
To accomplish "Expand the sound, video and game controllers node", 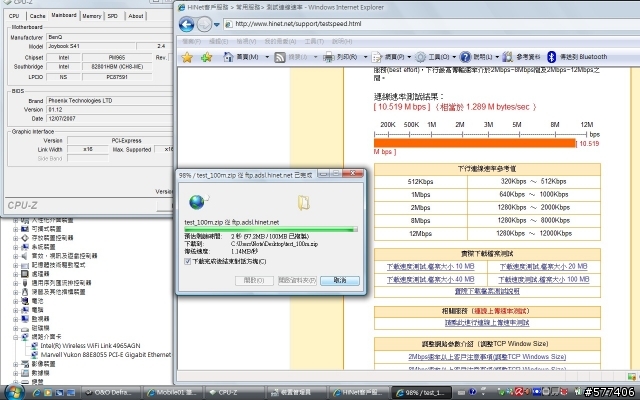I will click(16, 256).
